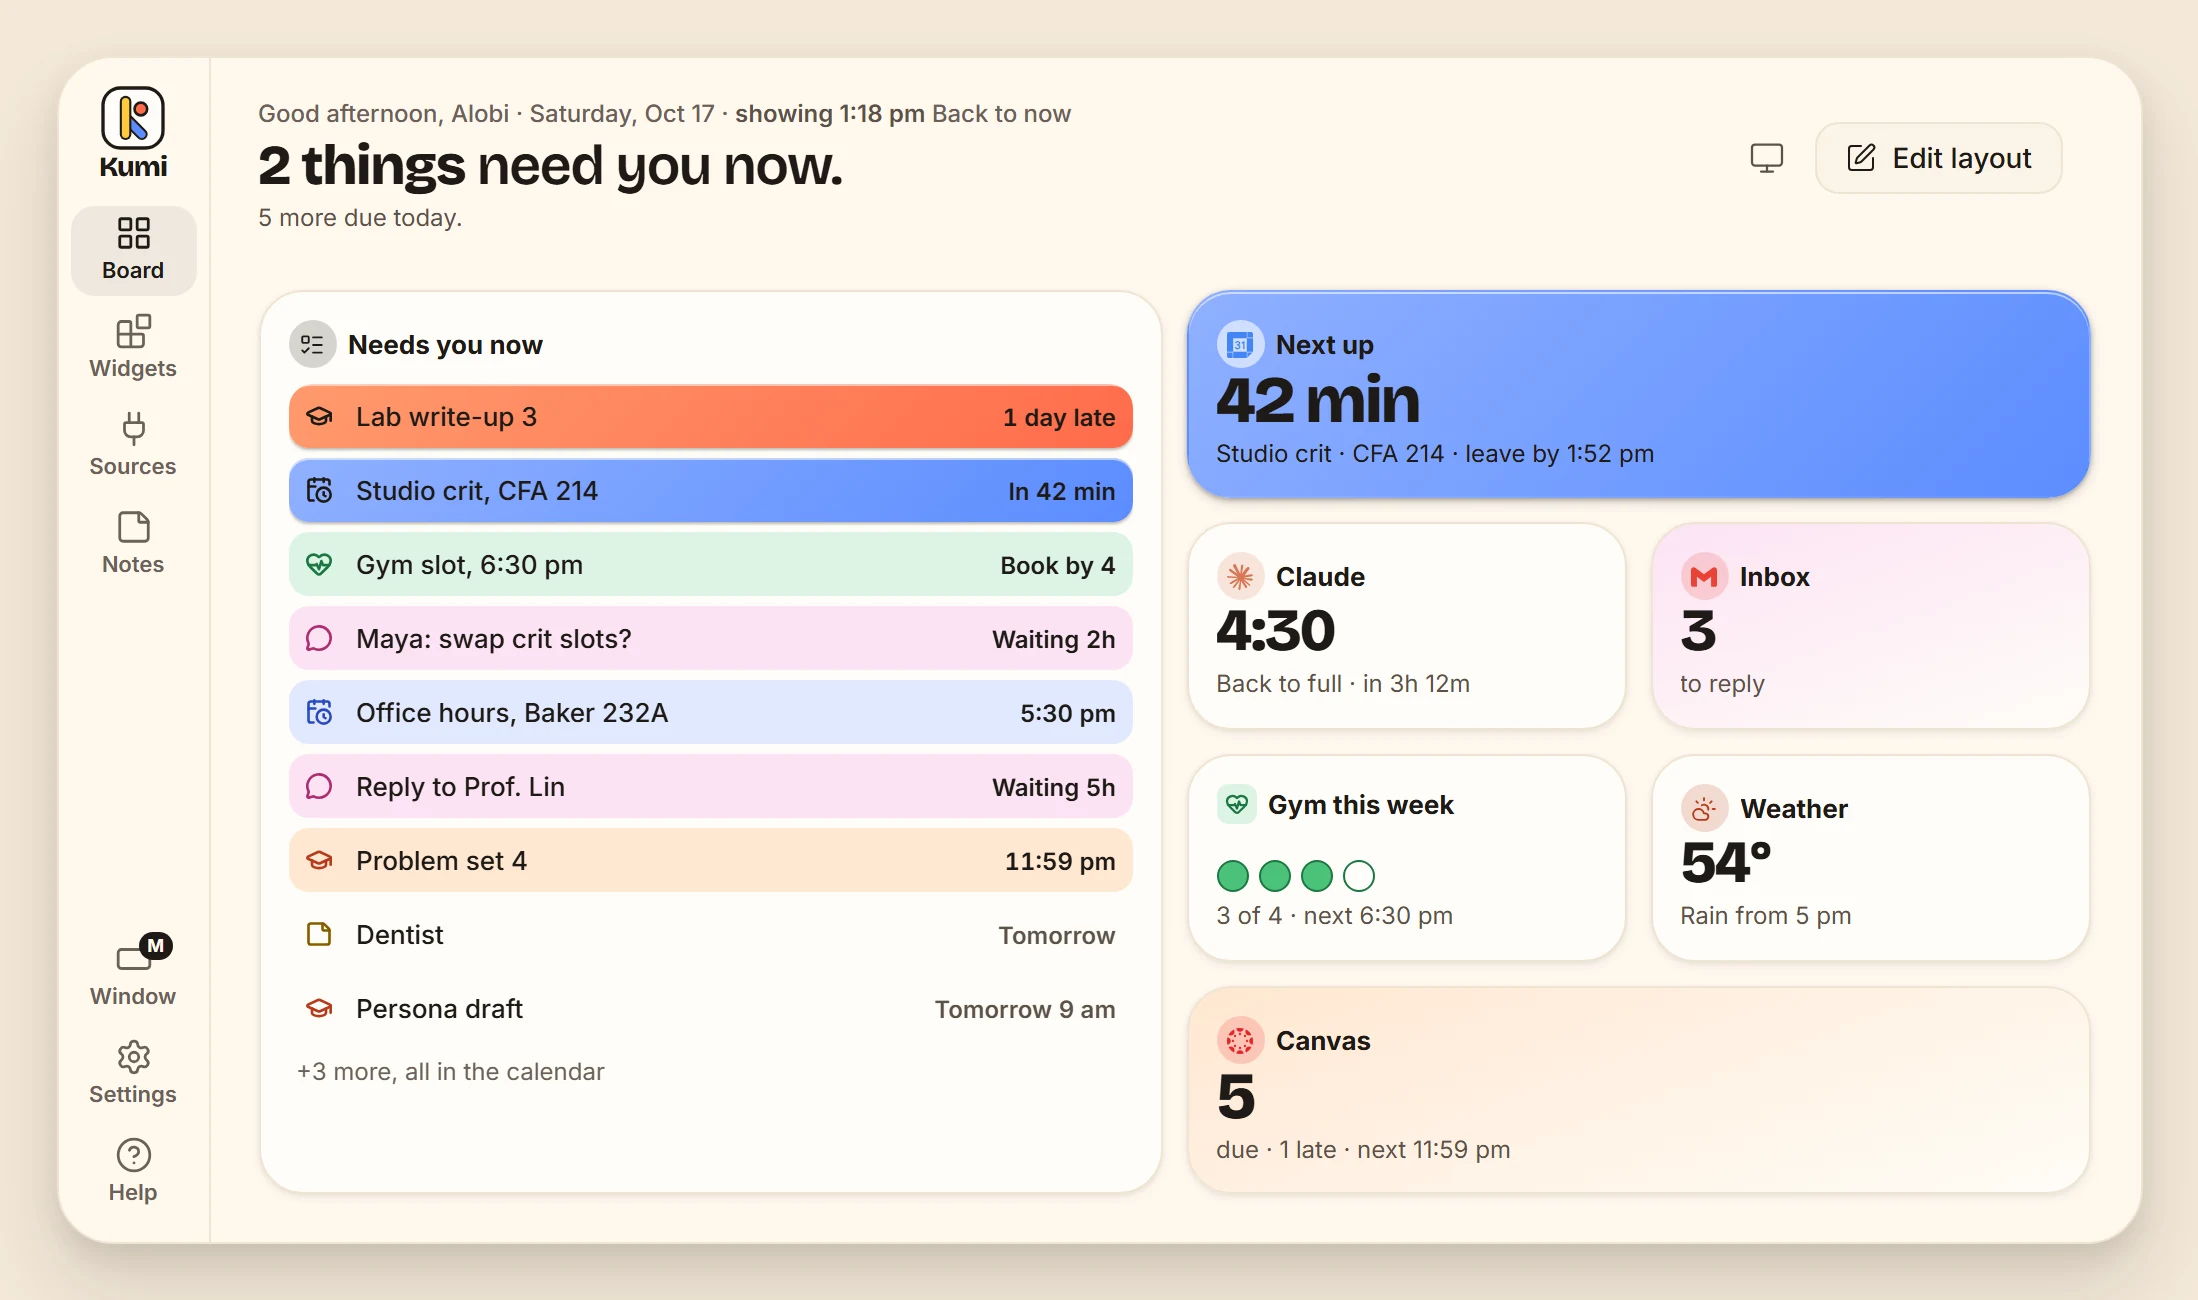Click graduation cap icon on Persona draft

pyautogui.click(x=319, y=1009)
